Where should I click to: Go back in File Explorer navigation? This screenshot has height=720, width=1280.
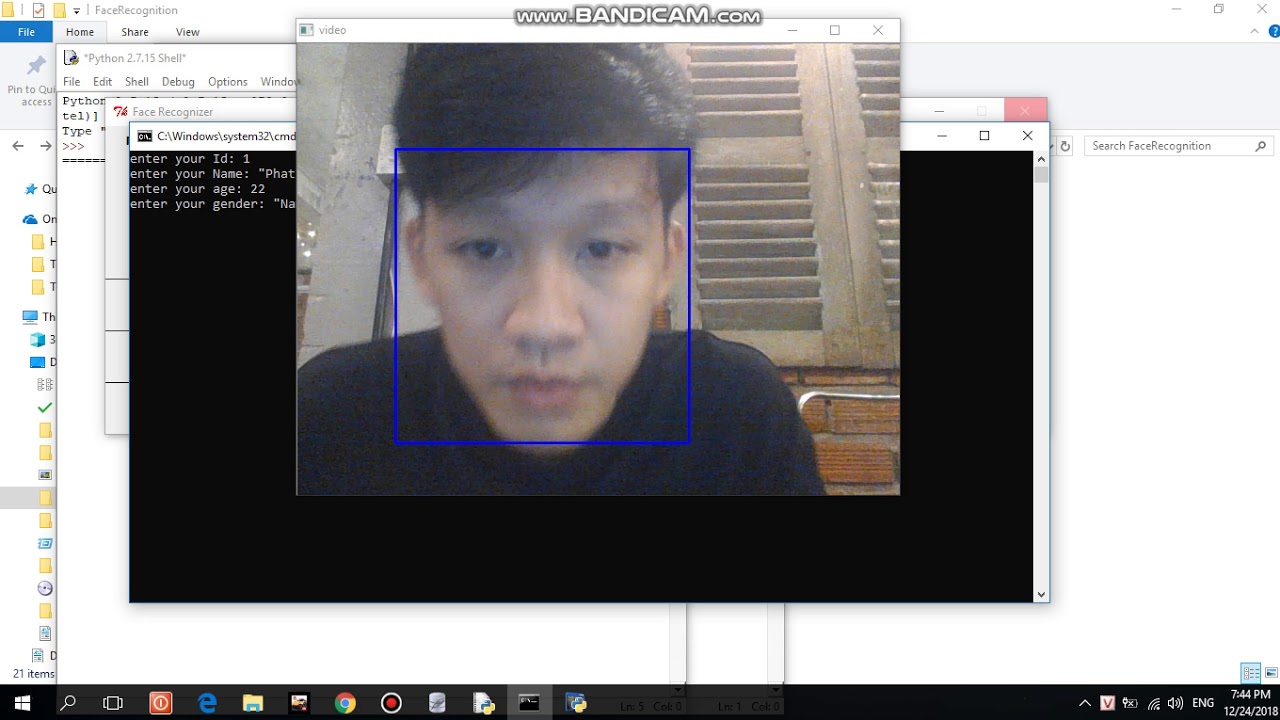(18, 146)
